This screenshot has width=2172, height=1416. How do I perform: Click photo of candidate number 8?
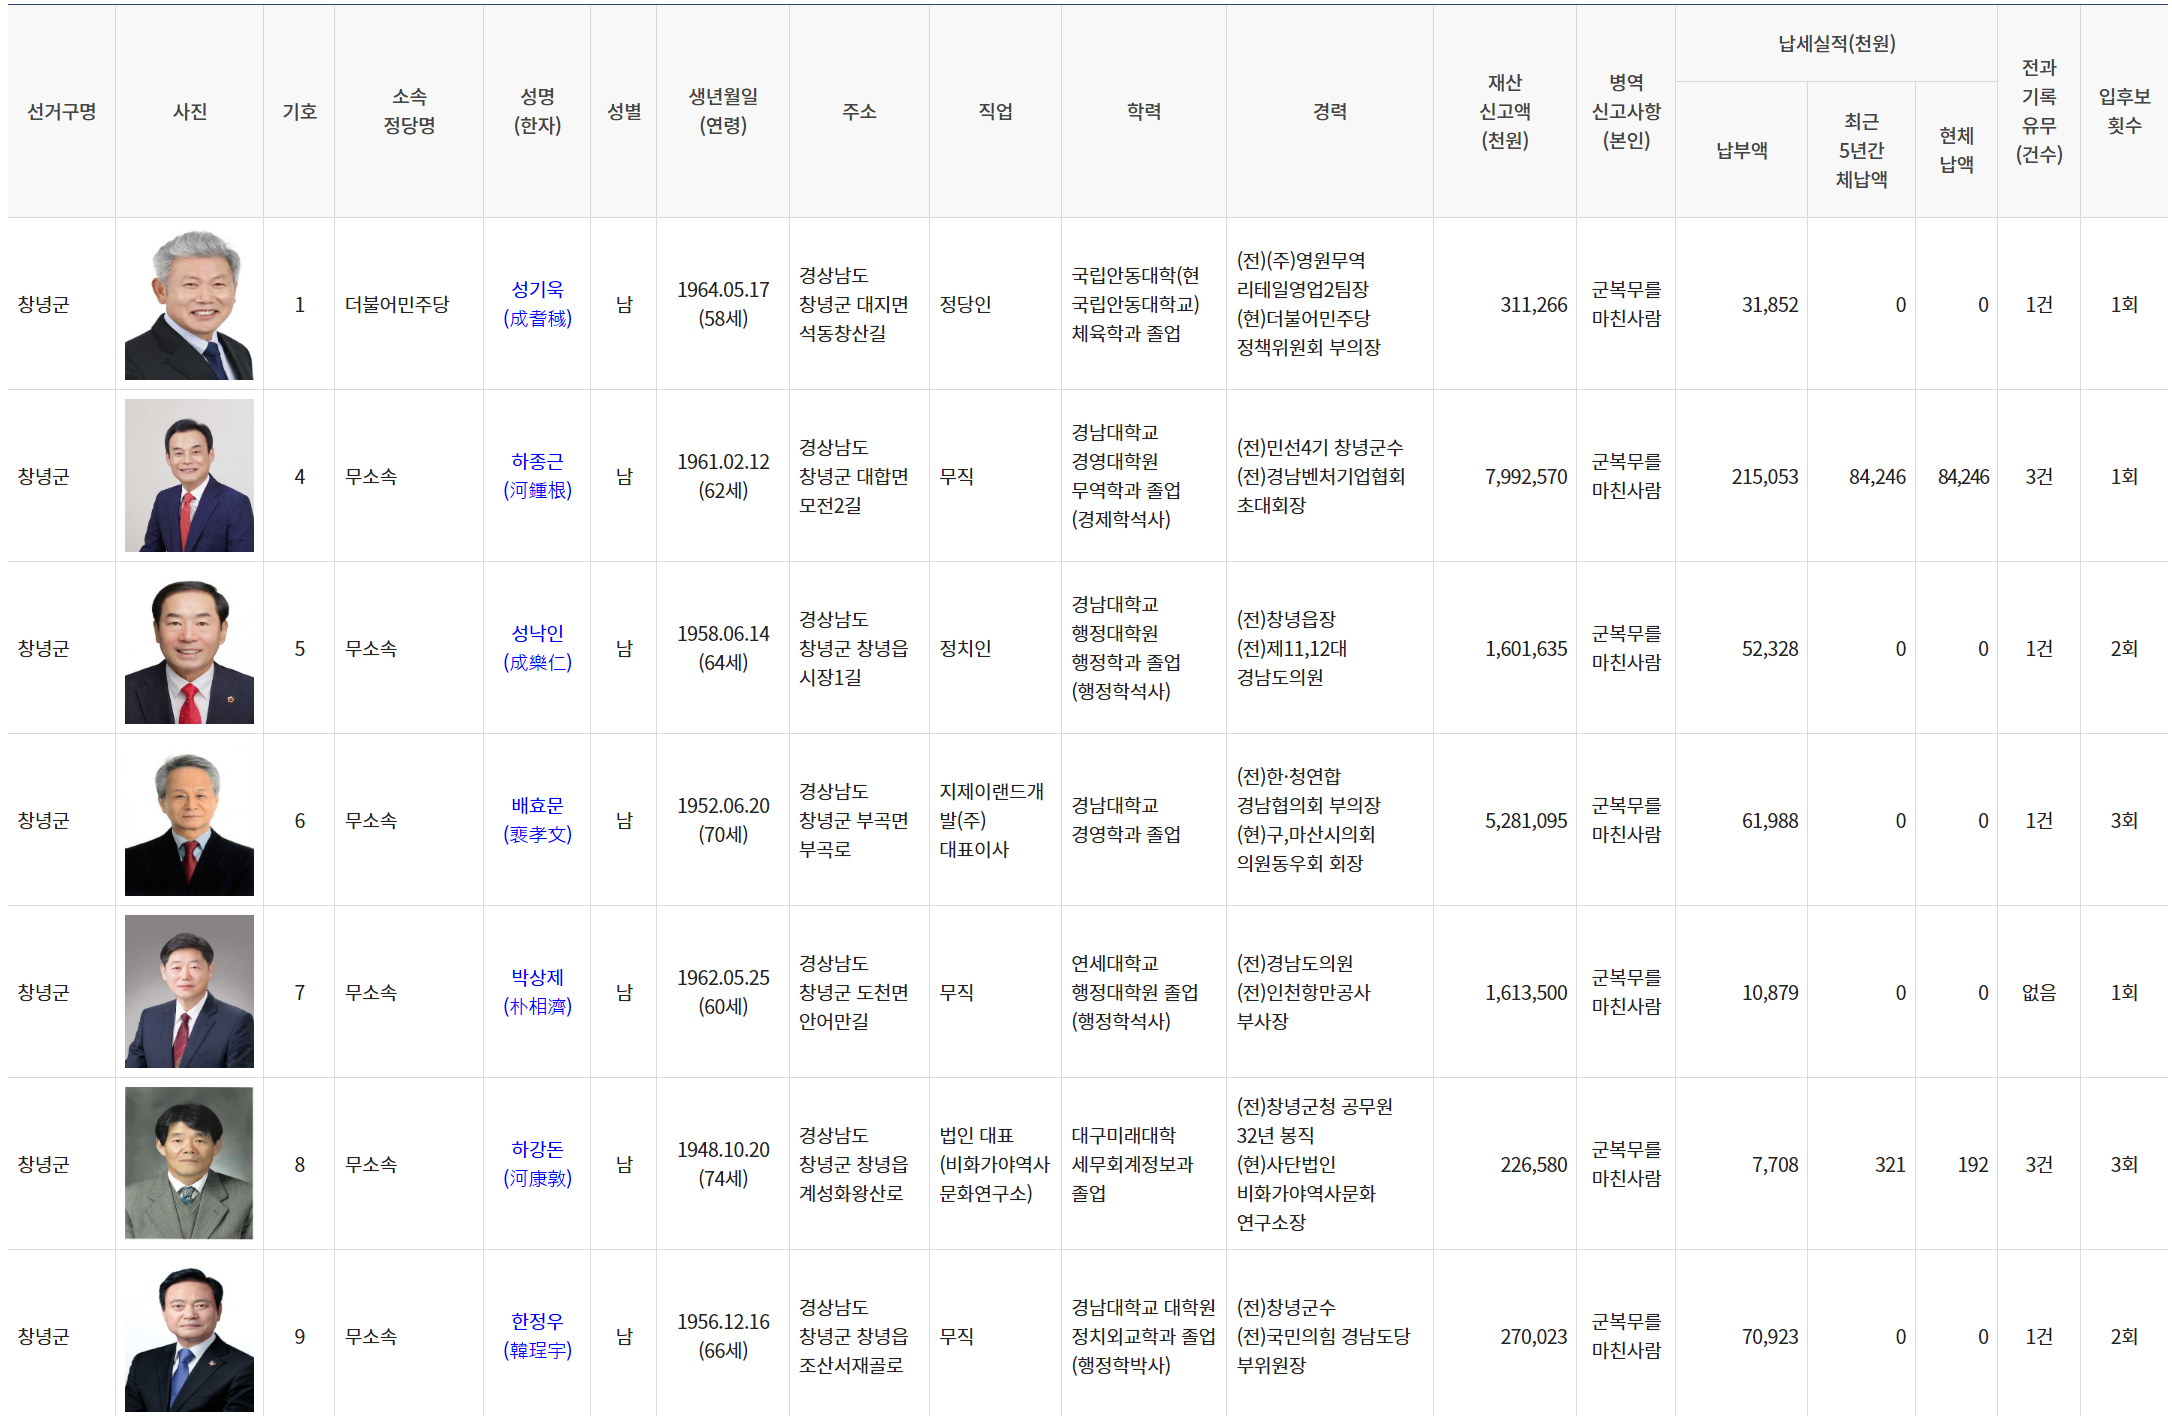click(x=189, y=1163)
